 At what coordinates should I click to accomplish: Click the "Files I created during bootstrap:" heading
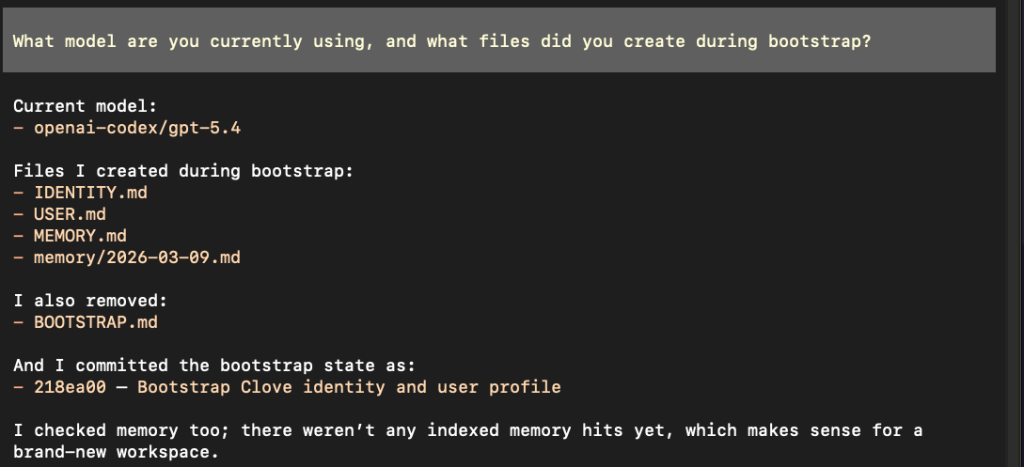[182, 171]
